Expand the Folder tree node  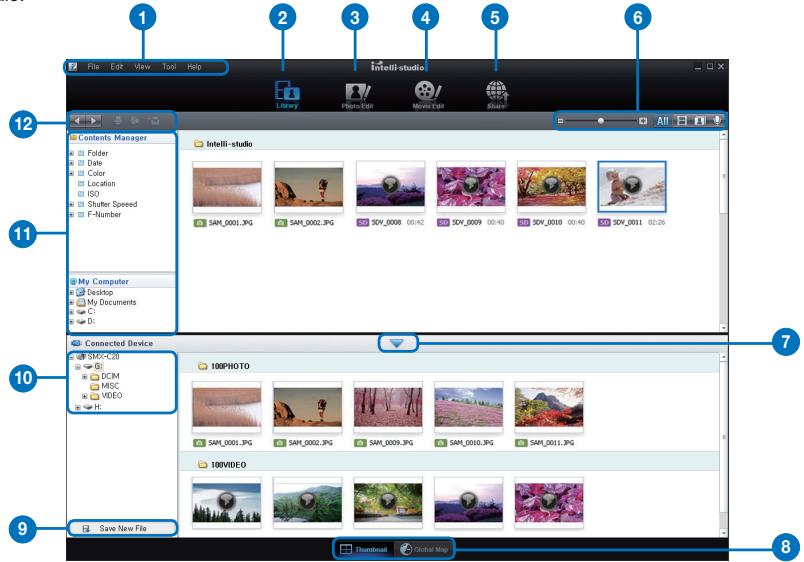click(72, 153)
